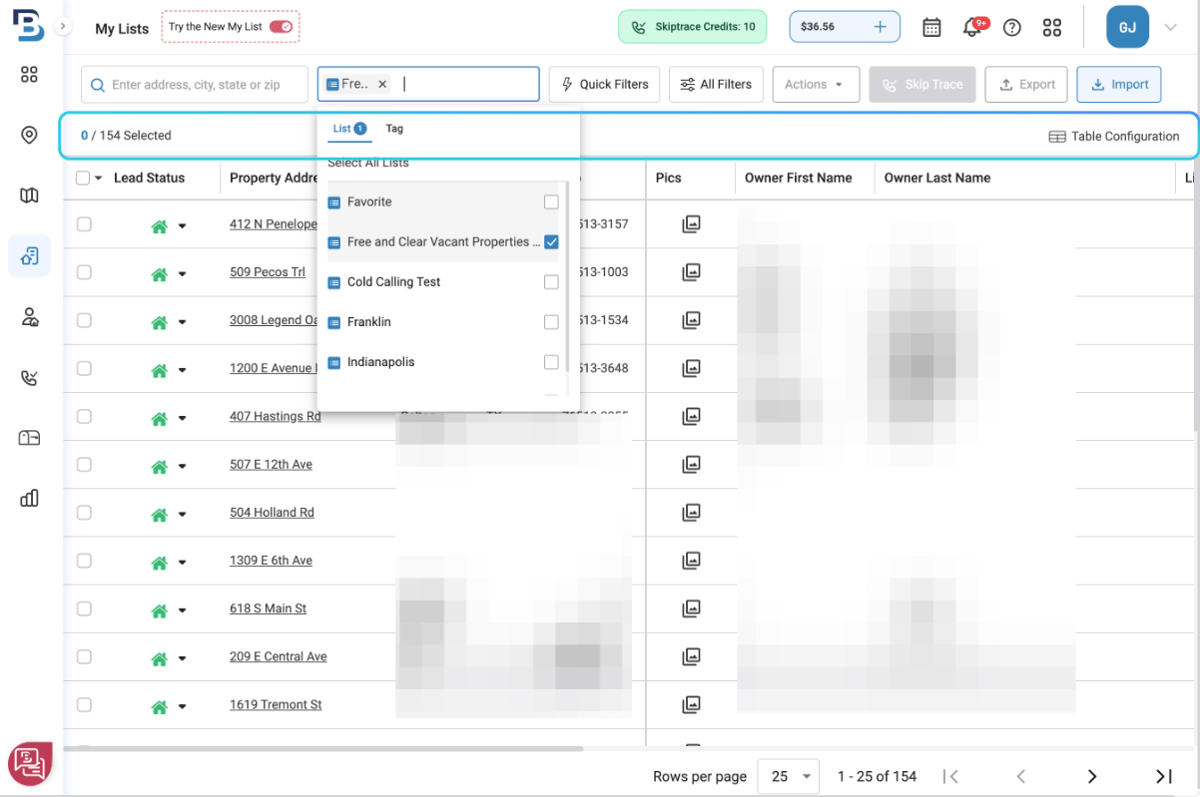The height and width of the screenshot is (797, 1200).
Task: Open the phone dialer icon in sidebar
Action: [x=29, y=377]
